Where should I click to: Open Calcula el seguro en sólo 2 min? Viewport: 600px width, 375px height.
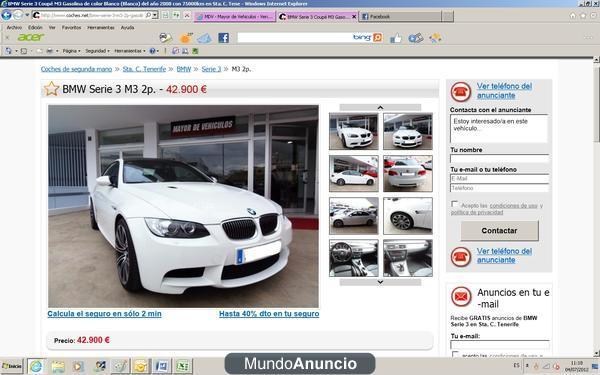tap(104, 314)
